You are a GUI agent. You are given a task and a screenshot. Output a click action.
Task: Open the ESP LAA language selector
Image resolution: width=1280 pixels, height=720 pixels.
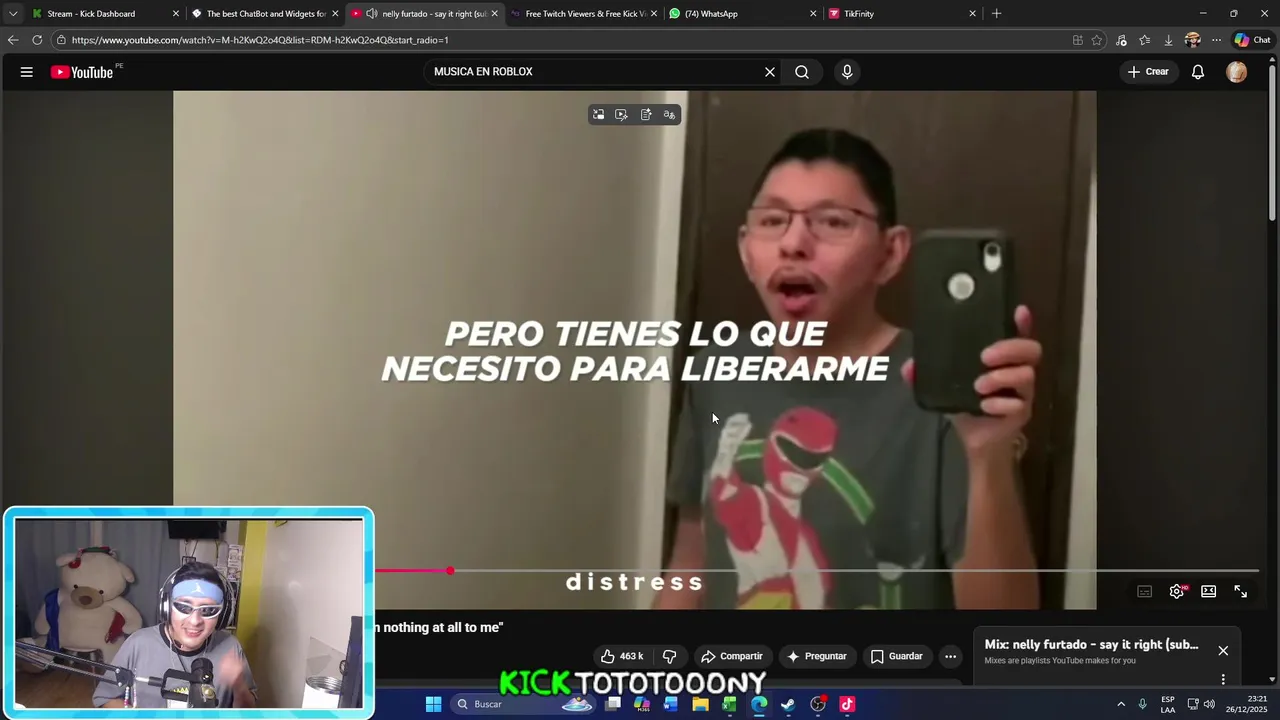pyautogui.click(x=1168, y=704)
